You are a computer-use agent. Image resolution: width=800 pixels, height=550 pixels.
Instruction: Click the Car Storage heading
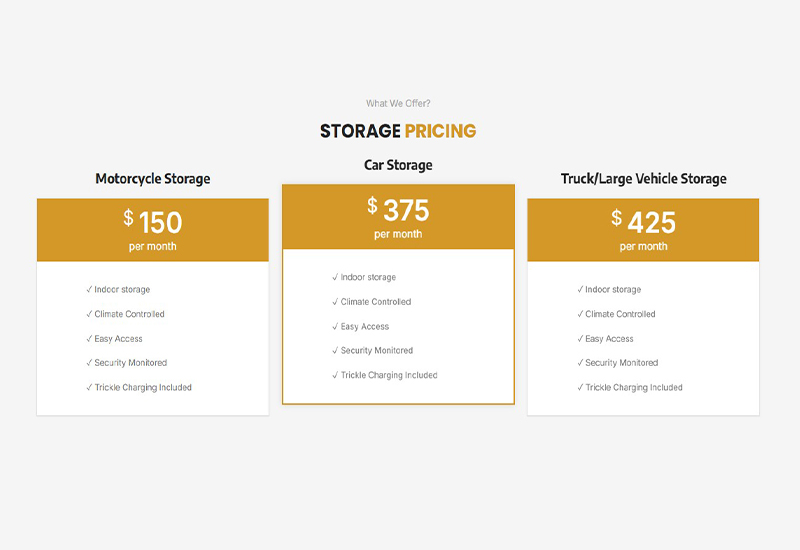[x=398, y=165]
